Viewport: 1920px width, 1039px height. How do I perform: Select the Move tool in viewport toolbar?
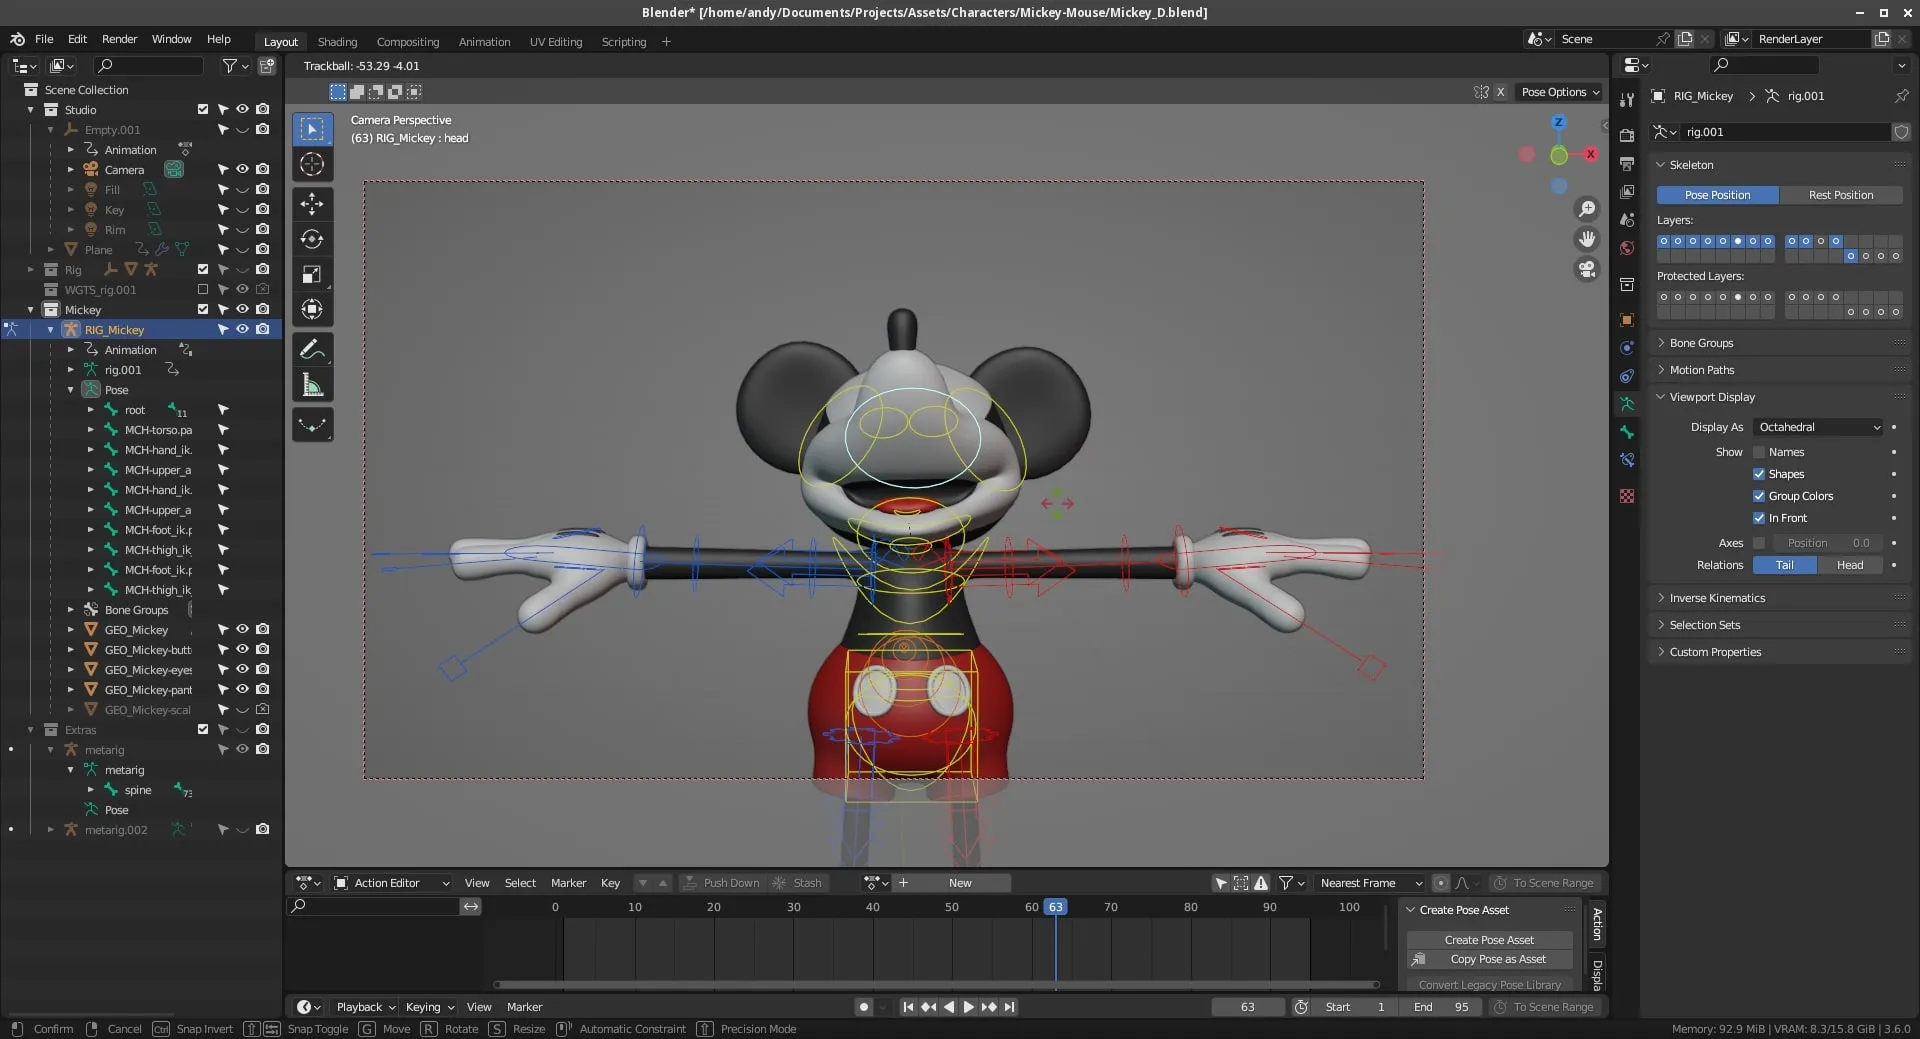pos(312,204)
